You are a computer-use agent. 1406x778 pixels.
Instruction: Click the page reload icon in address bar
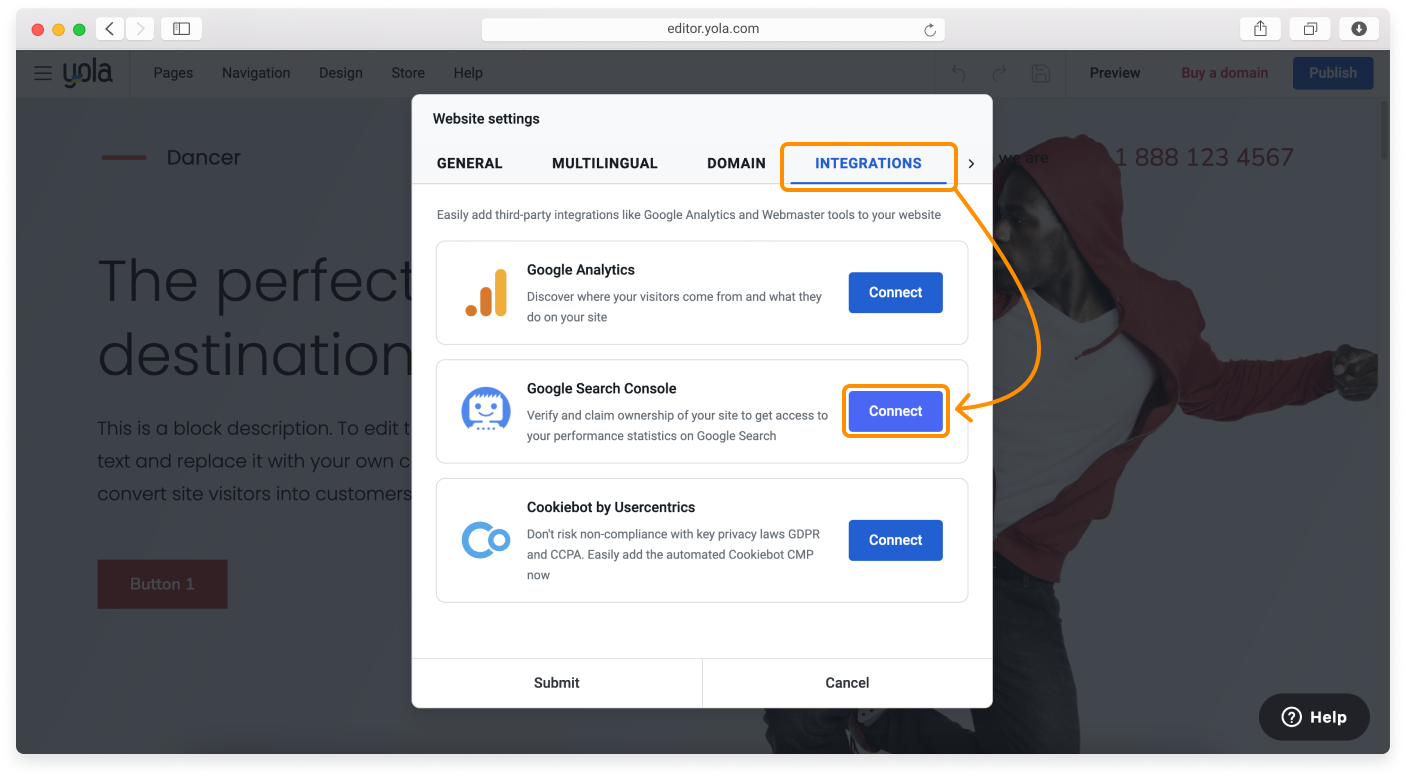point(929,28)
